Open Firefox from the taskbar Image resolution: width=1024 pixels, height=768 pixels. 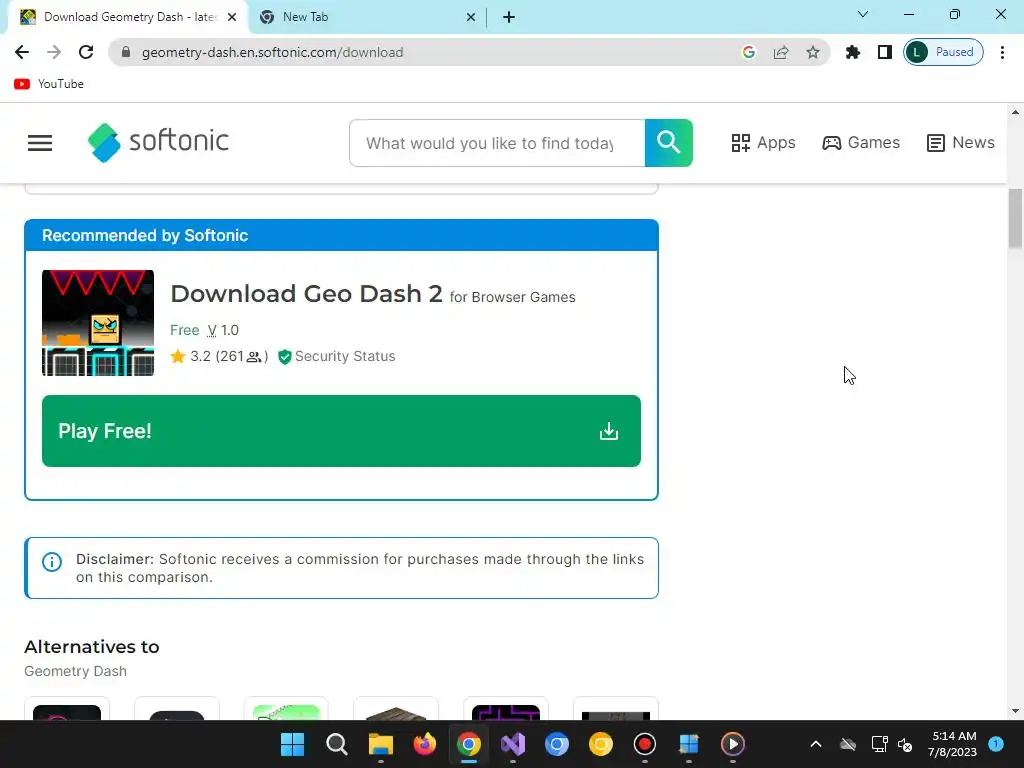click(x=424, y=744)
